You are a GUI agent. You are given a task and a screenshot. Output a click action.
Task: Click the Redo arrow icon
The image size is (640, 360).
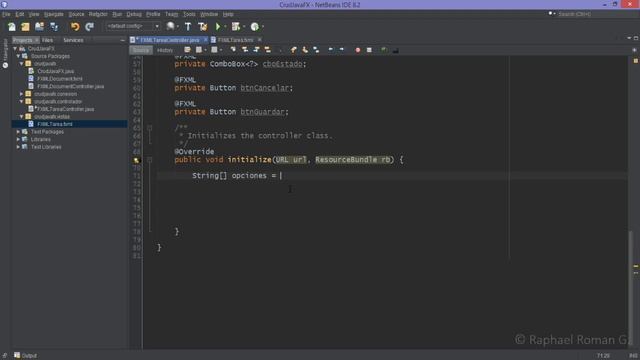pyautogui.click(x=89, y=27)
